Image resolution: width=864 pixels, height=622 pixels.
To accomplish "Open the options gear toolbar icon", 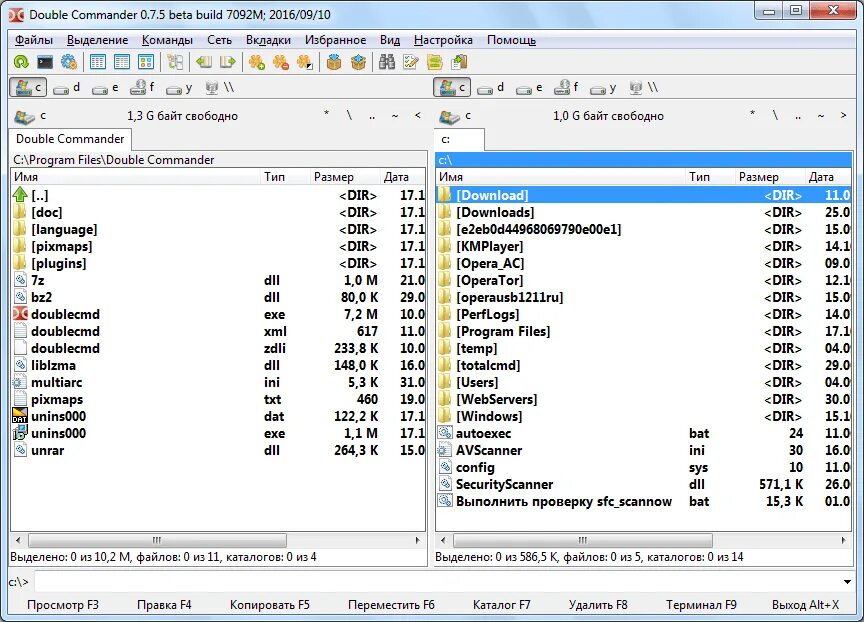I will tap(69, 62).
